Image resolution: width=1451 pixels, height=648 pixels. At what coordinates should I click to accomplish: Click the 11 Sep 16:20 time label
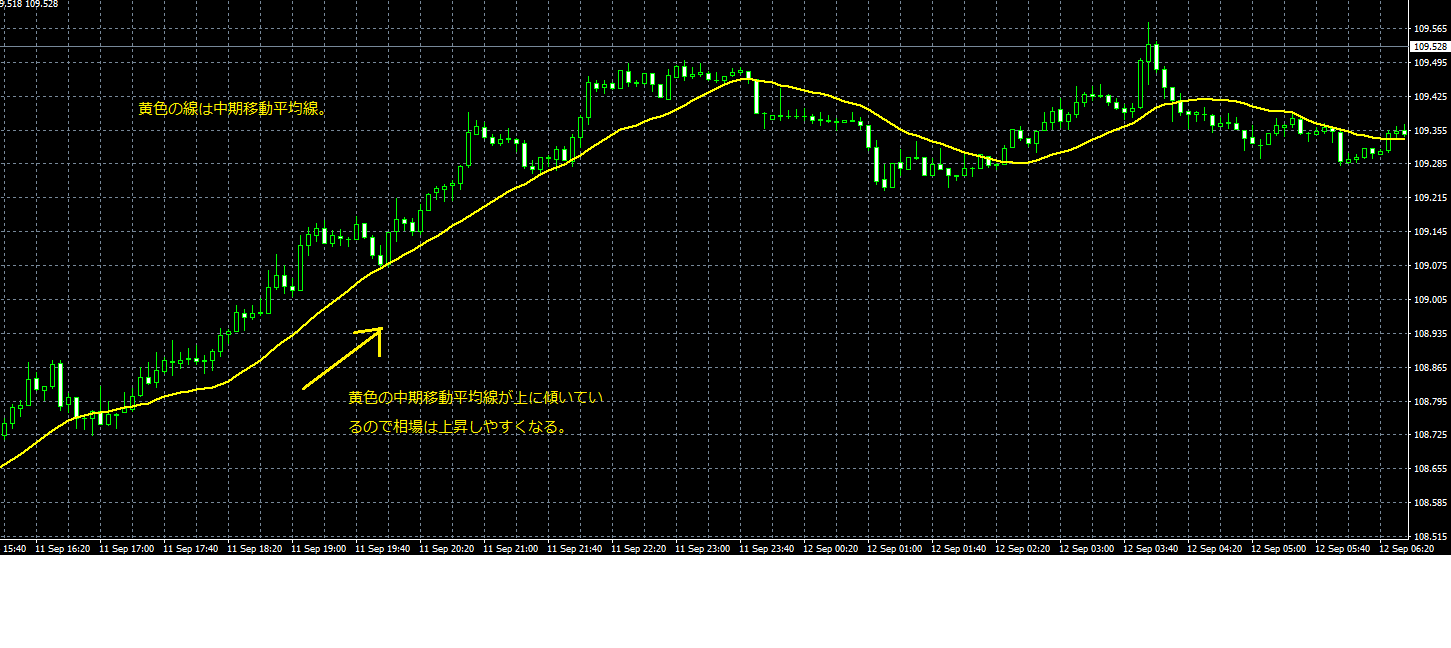click(60, 549)
